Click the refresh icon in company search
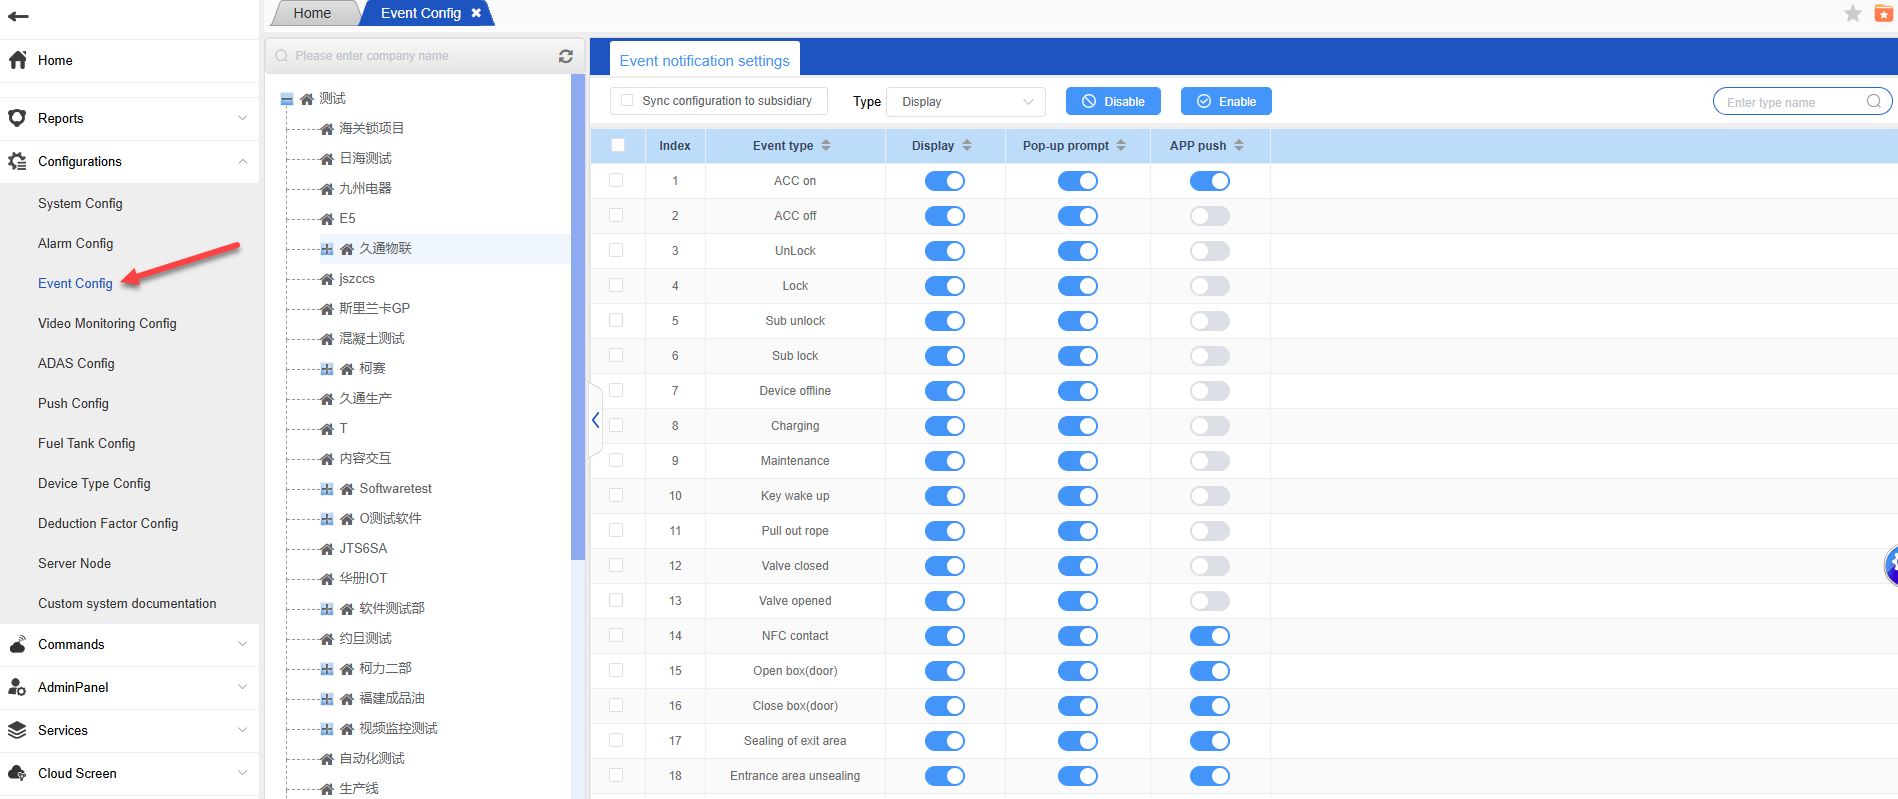1898x799 pixels. click(x=565, y=56)
